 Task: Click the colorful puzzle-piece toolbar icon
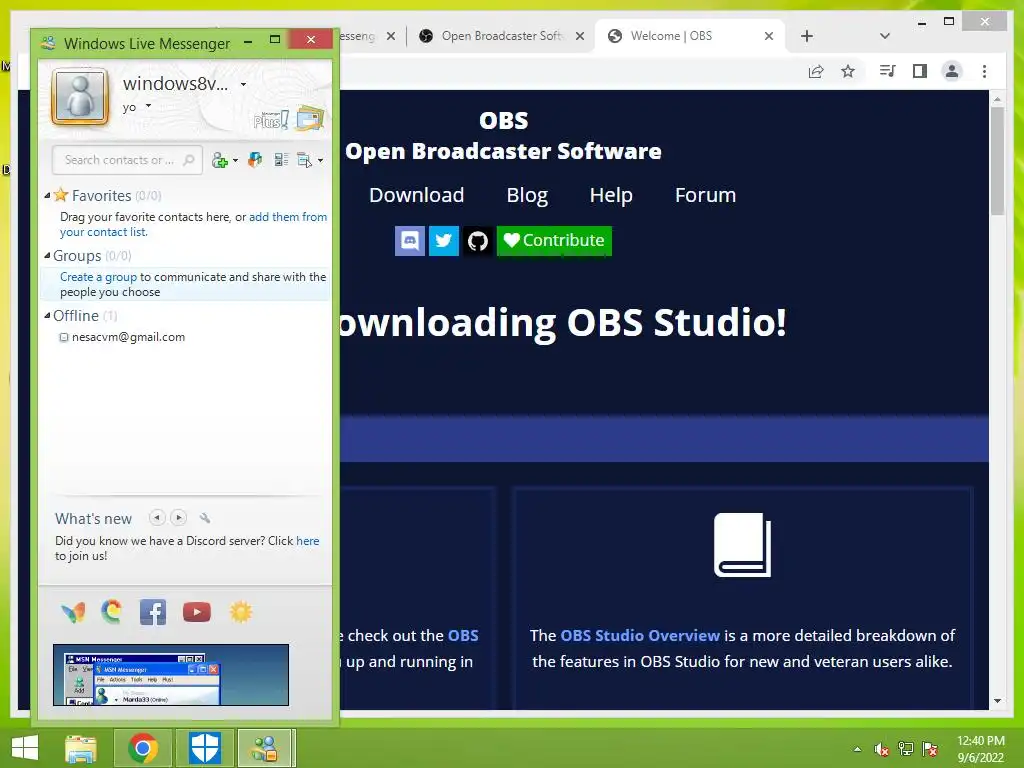pos(255,160)
